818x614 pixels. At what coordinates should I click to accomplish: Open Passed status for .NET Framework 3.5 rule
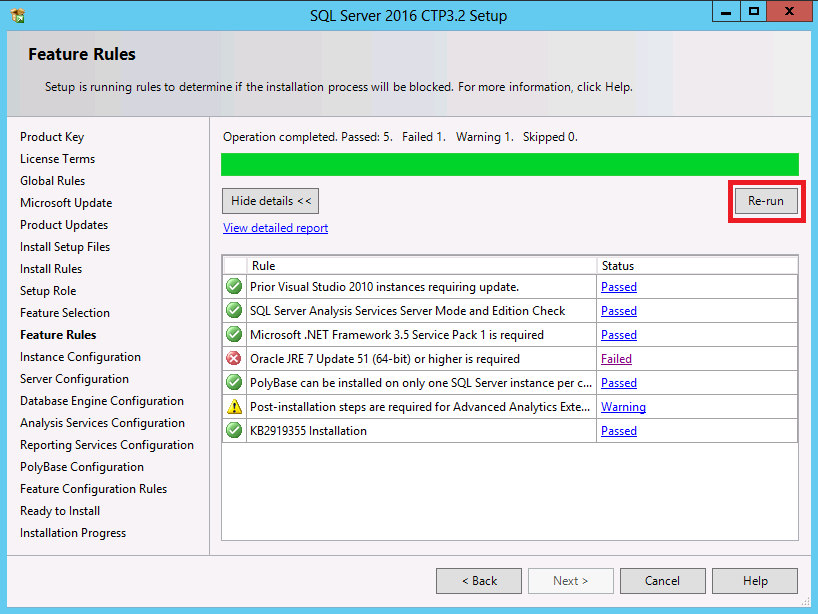pyautogui.click(x=619, y=335)
